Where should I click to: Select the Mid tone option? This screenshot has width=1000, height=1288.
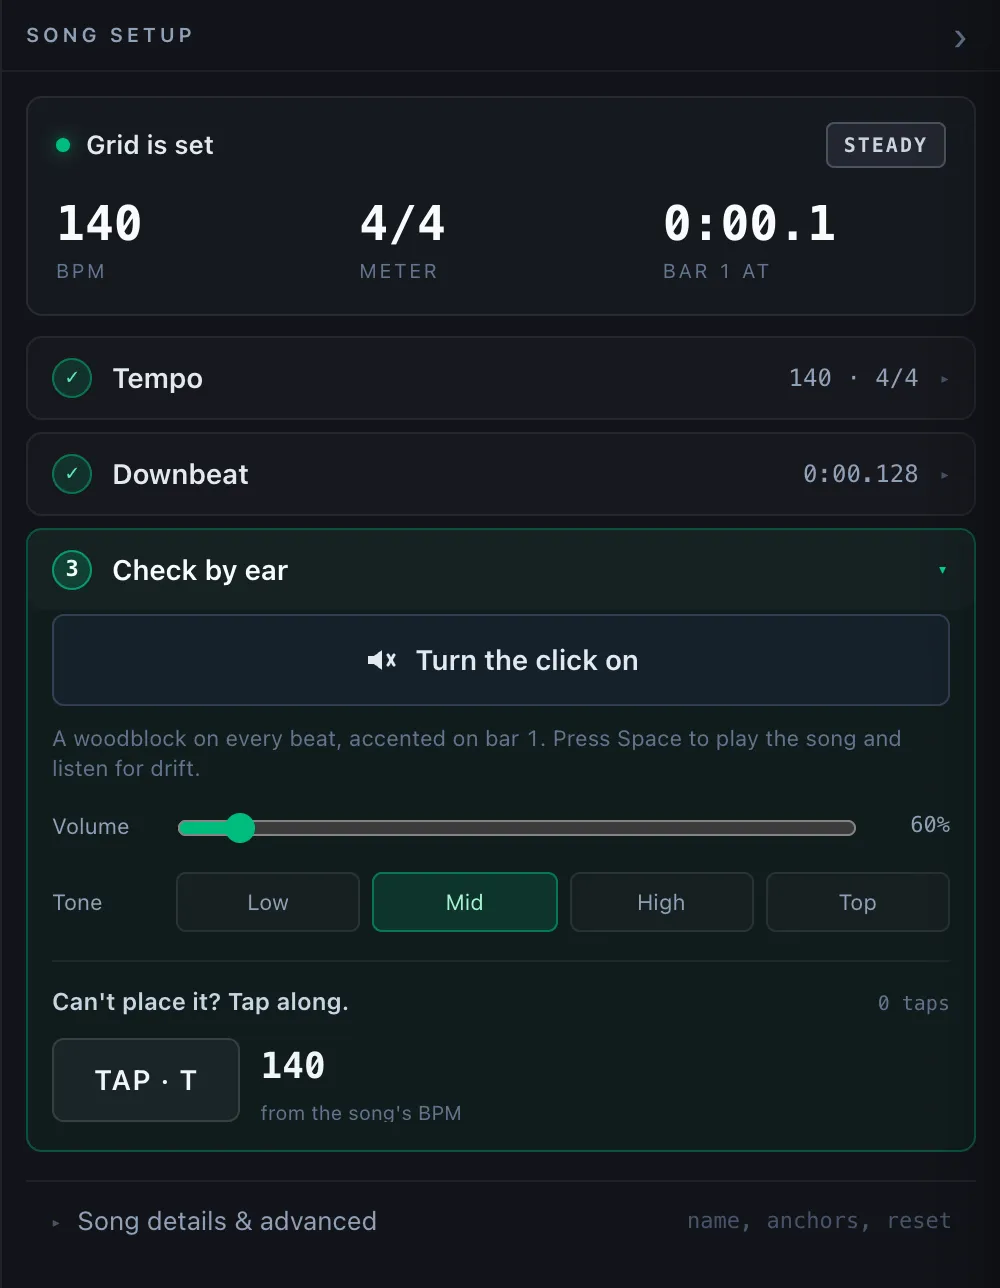465,902
